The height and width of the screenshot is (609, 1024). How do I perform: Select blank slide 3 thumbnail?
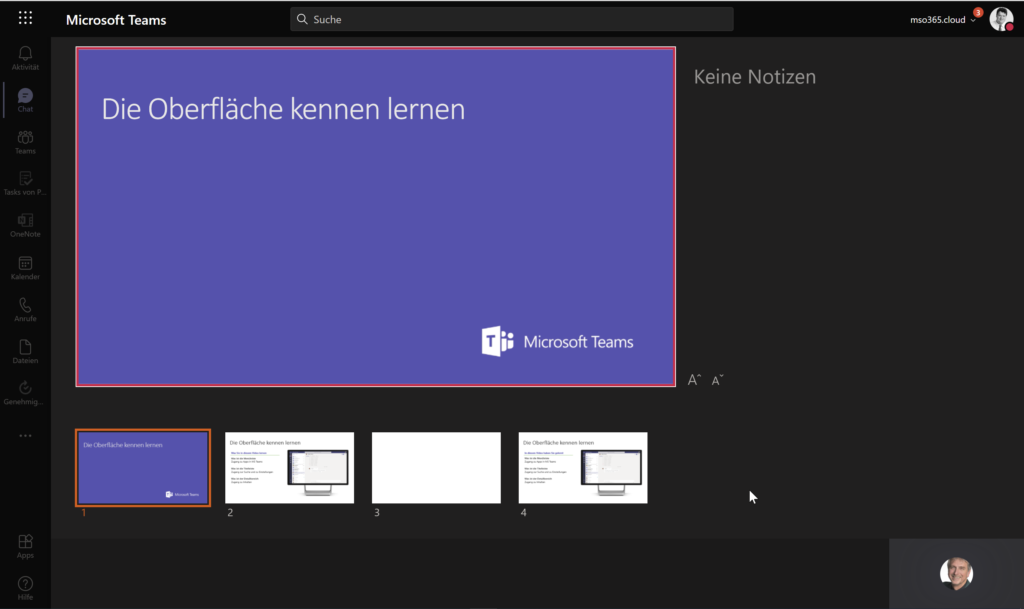pyautogui.click(x=436, y=467)
